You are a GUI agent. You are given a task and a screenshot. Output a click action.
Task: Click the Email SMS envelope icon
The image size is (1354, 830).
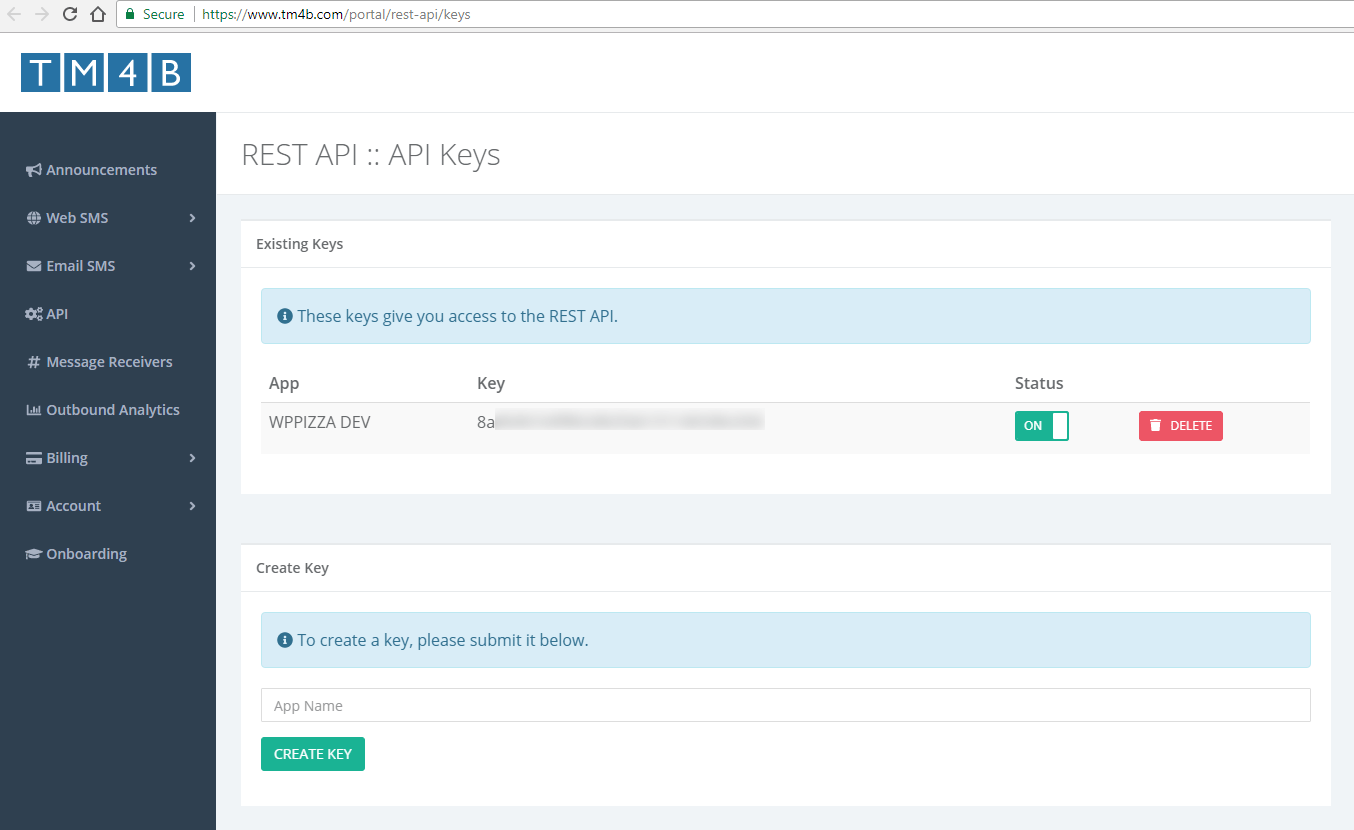point(34,266)
